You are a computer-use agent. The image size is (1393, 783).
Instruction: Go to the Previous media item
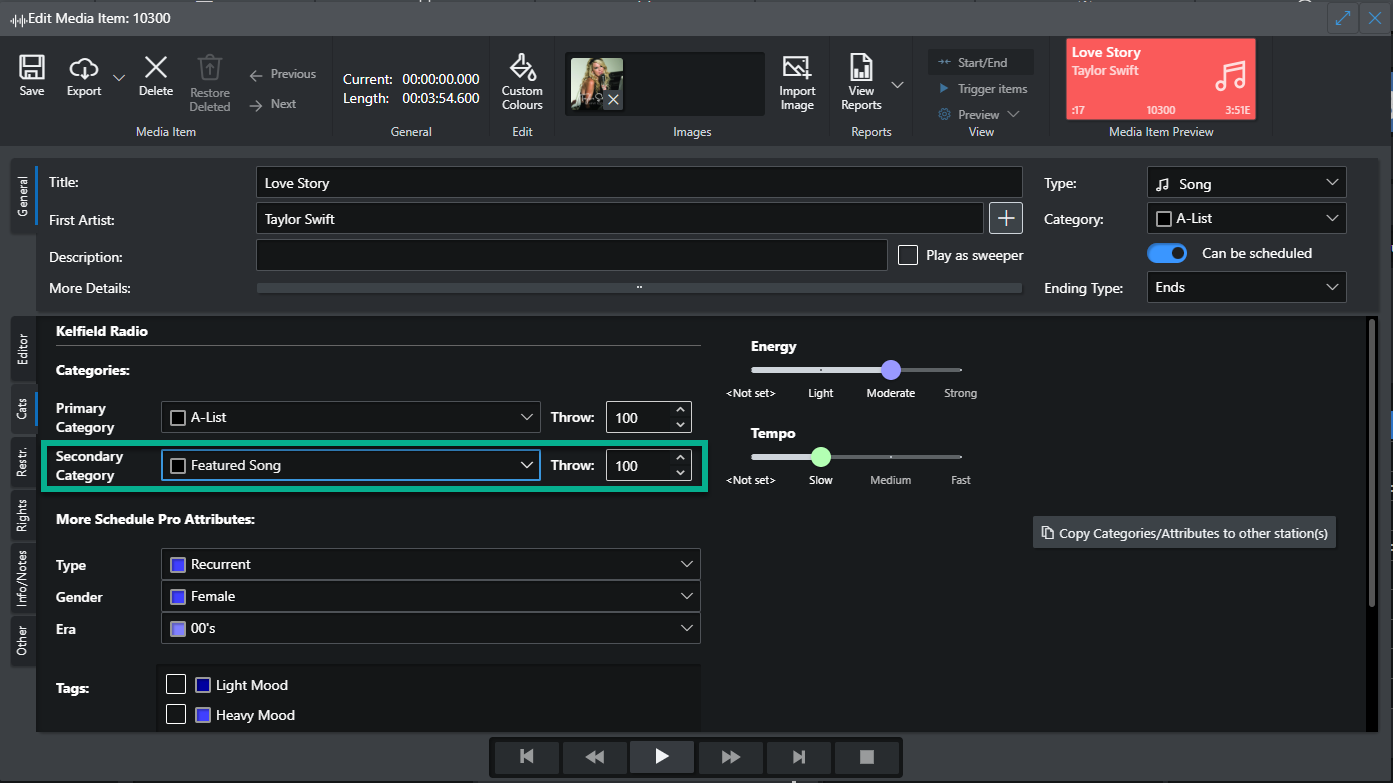pos(283,74)
